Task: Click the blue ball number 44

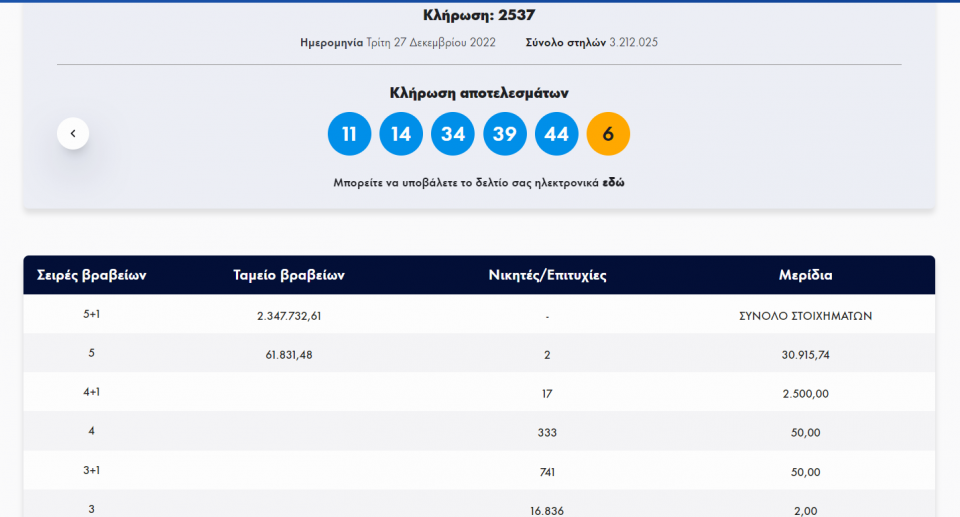Action: click(557, 134)
